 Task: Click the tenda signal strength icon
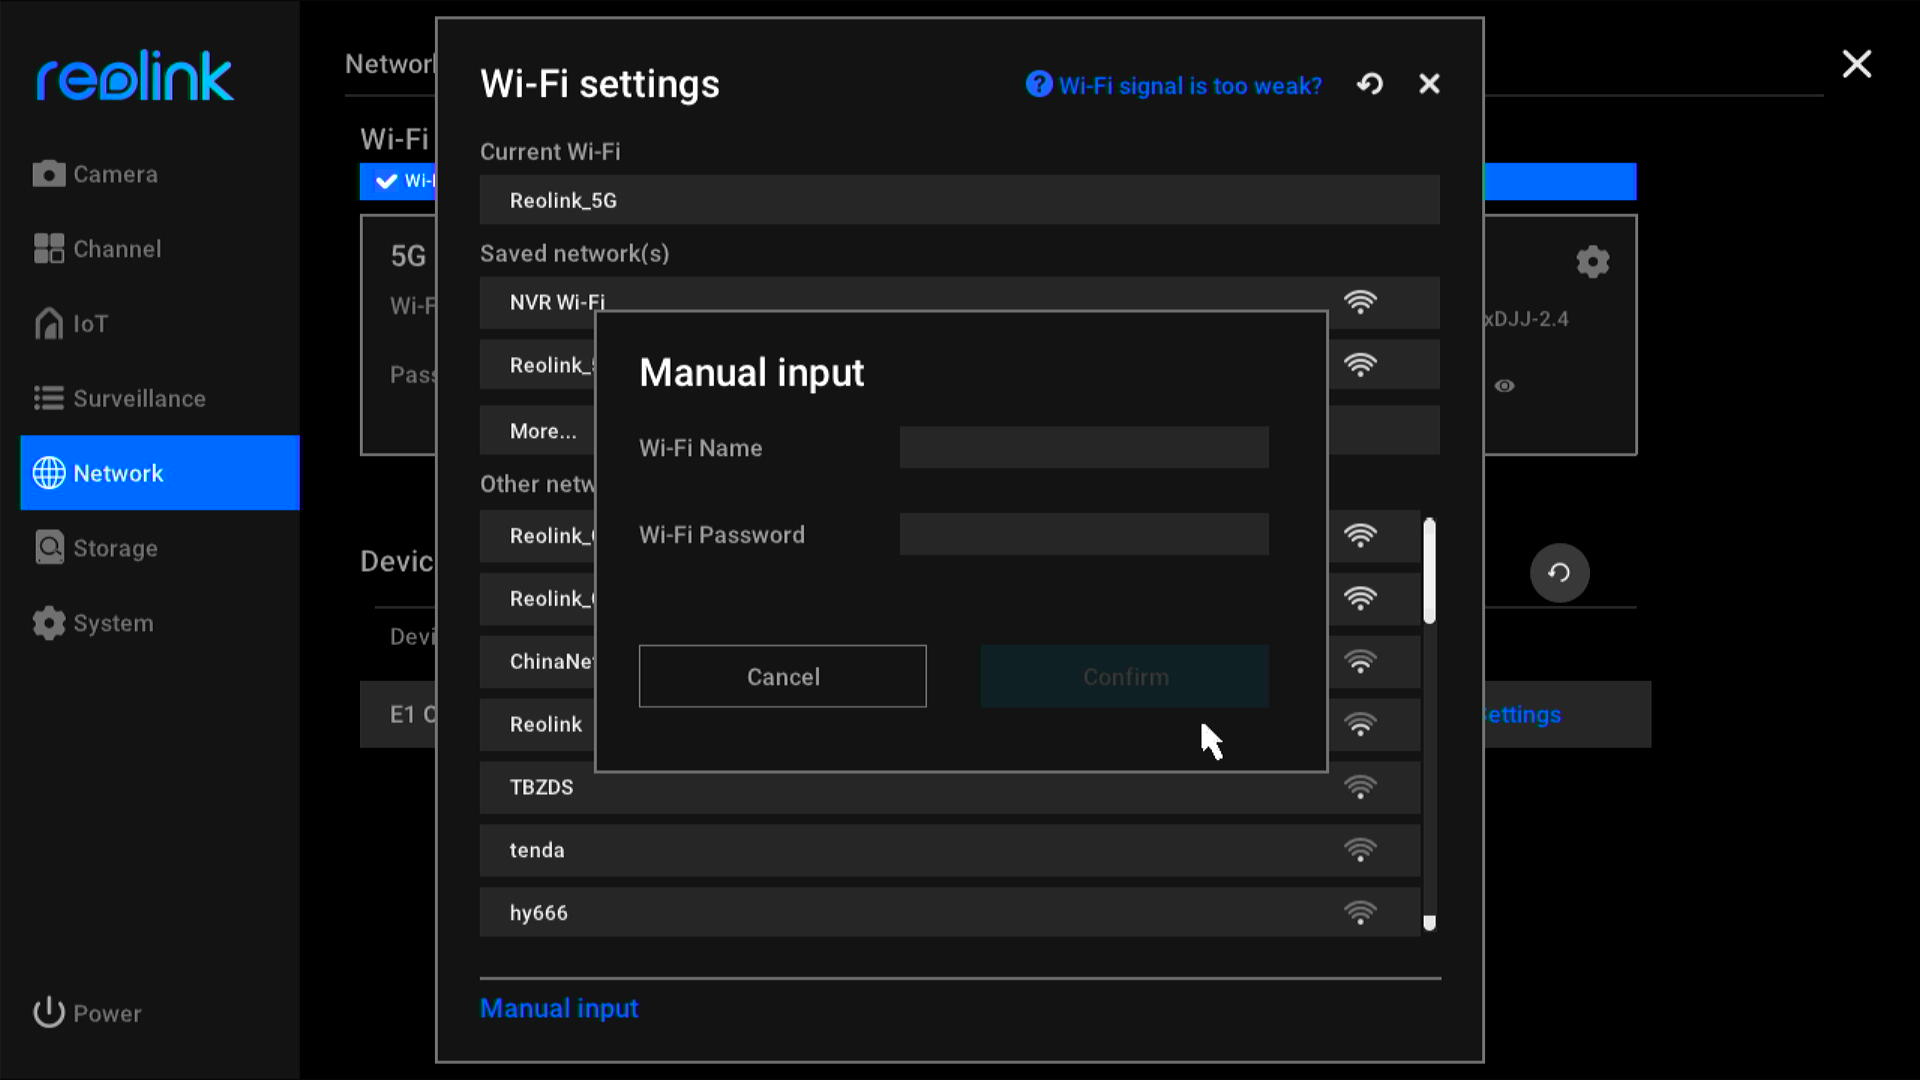(1360, 851)
